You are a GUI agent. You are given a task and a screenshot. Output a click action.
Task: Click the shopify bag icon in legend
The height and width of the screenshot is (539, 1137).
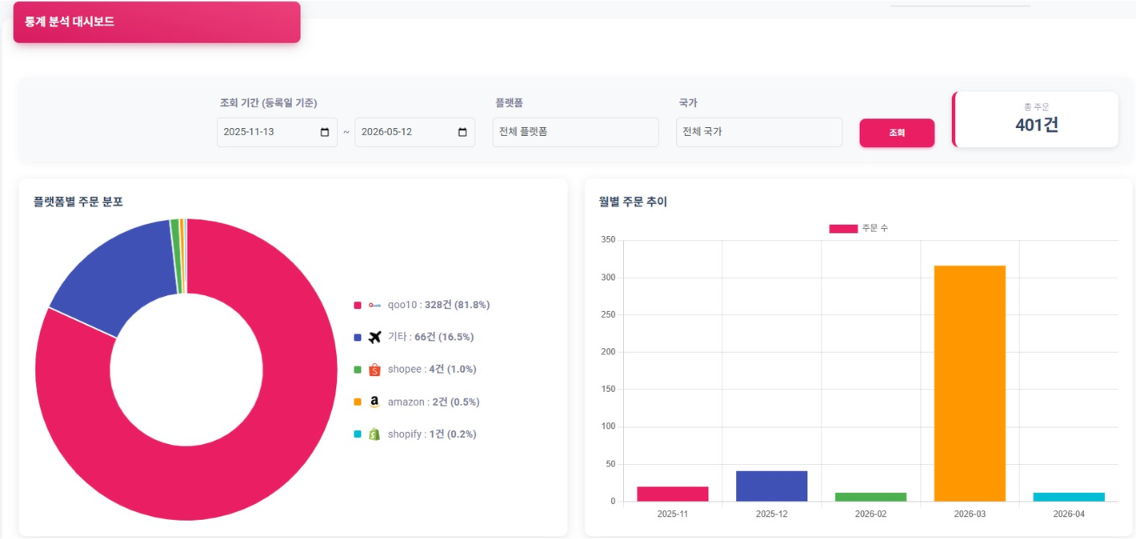(x=375, y=434)
